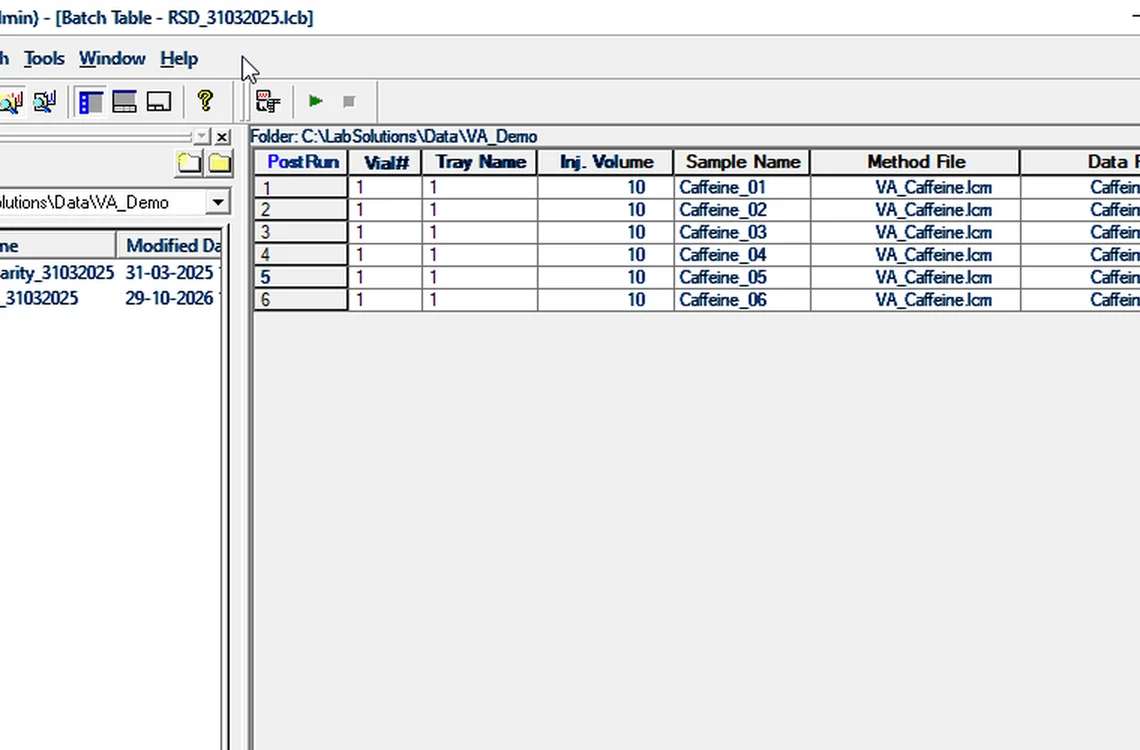The image size is (1140, 750).
Task: Click the Sample Name column header
Action: 742,161
